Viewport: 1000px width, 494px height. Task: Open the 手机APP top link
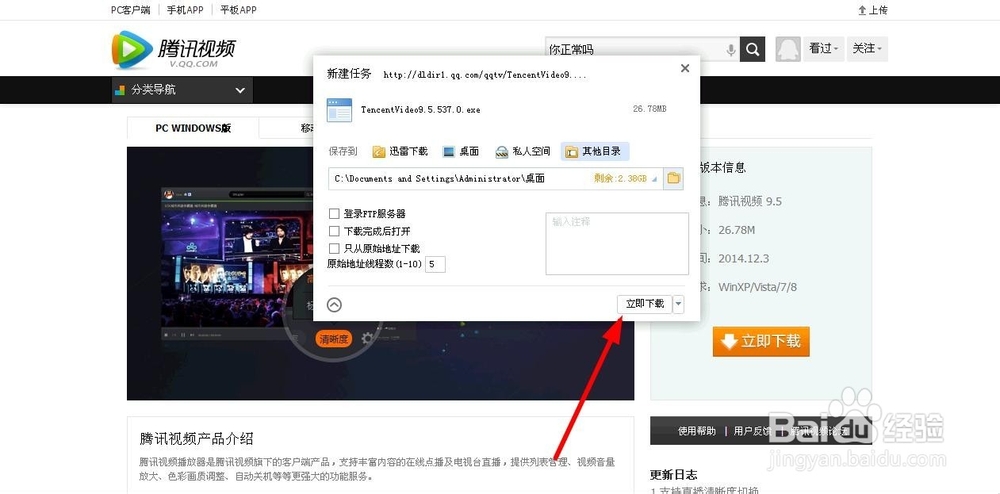pyautogui.click(x=185, y=10)
